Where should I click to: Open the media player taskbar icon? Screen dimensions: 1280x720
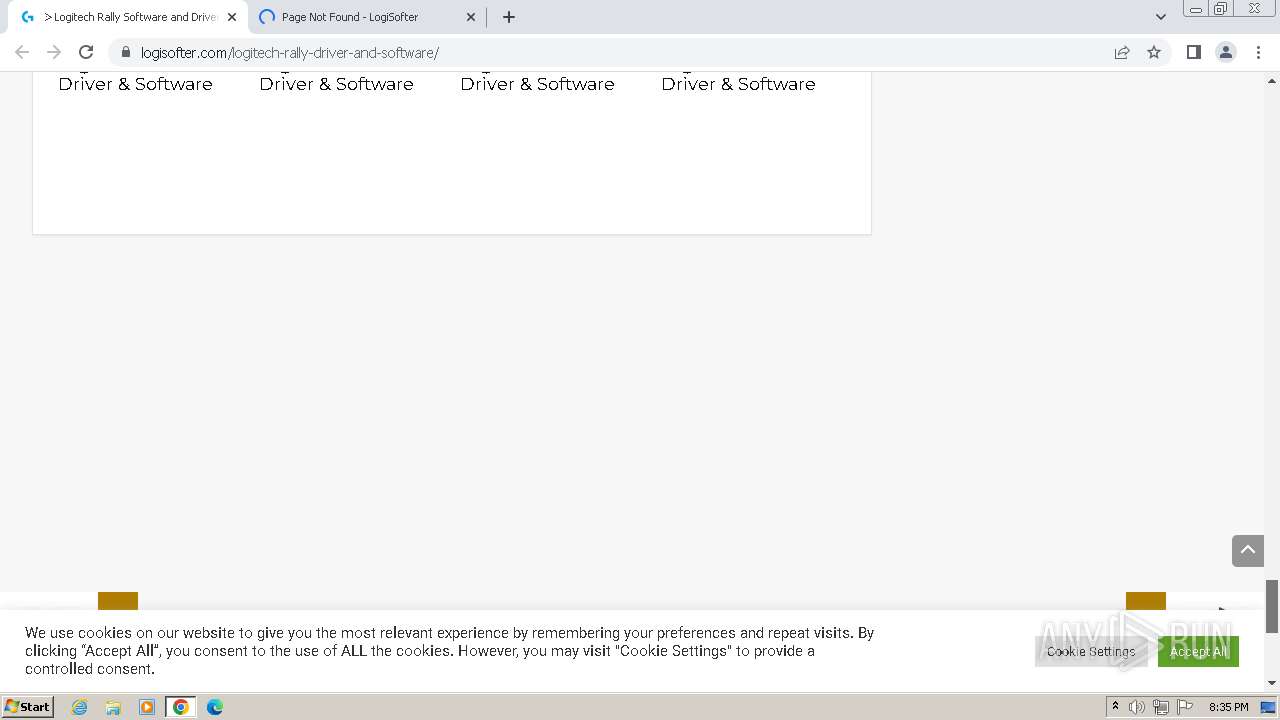[147, 707]
